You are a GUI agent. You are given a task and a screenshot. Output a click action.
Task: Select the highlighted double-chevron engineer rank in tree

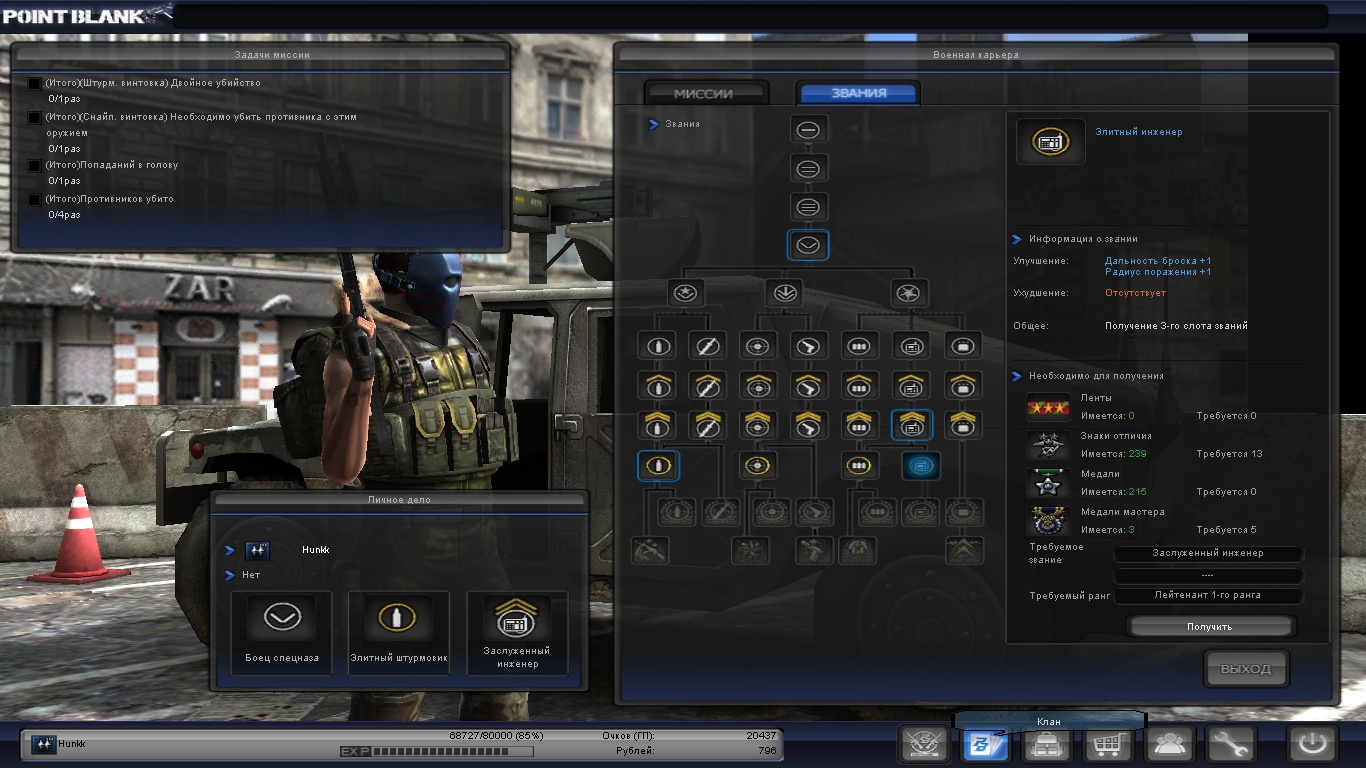[911, 425]
